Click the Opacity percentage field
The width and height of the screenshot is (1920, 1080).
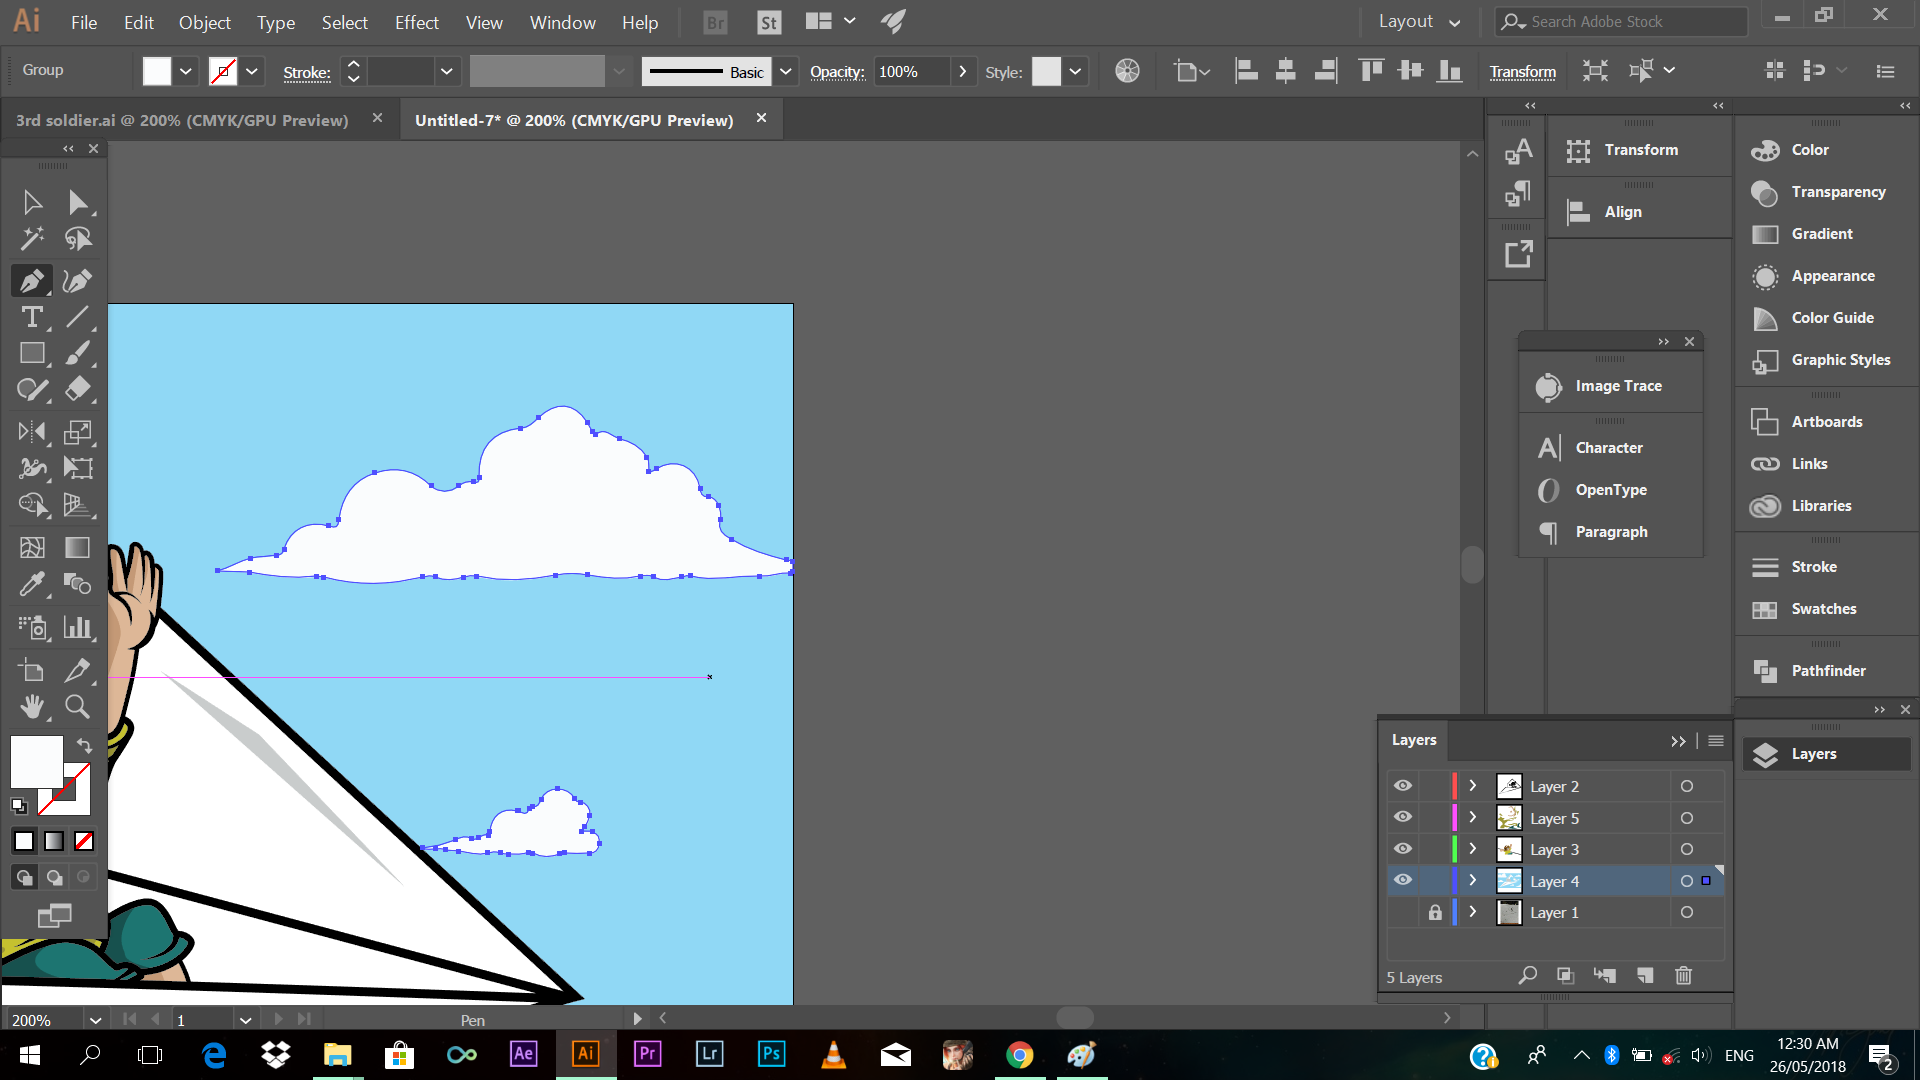tap(911, 71)
